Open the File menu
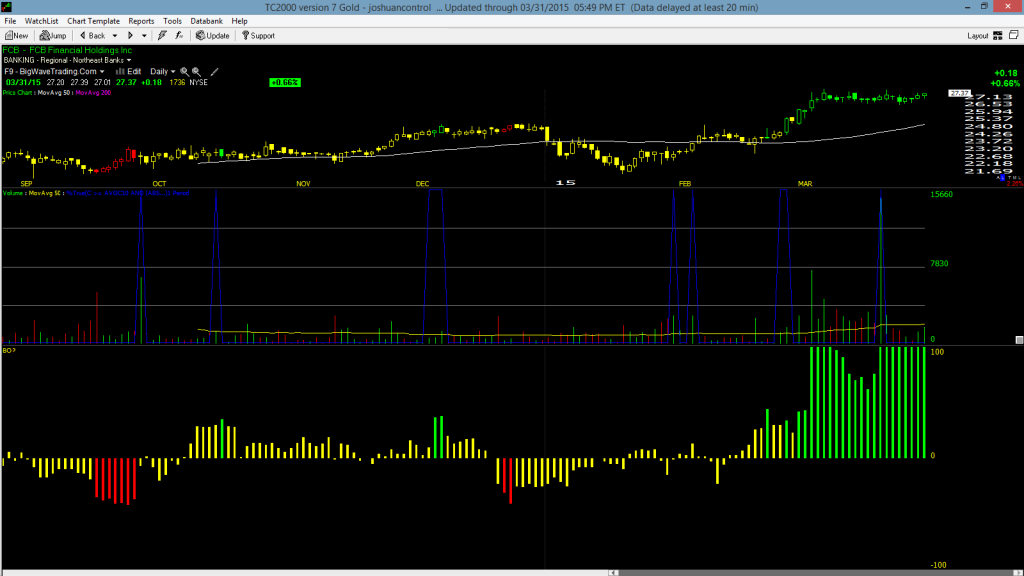1024x576 pixels. (x=10, y=21)
